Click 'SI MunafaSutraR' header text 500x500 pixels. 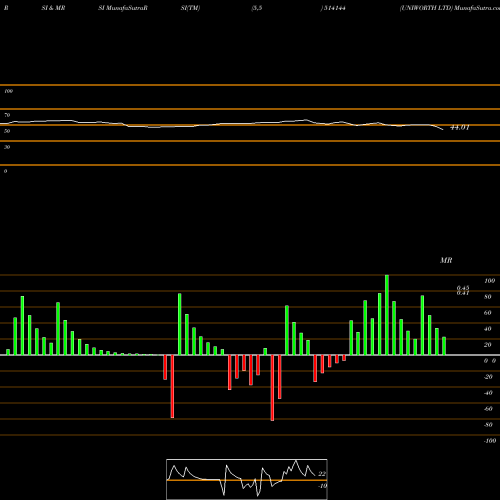tap(123, 8)
